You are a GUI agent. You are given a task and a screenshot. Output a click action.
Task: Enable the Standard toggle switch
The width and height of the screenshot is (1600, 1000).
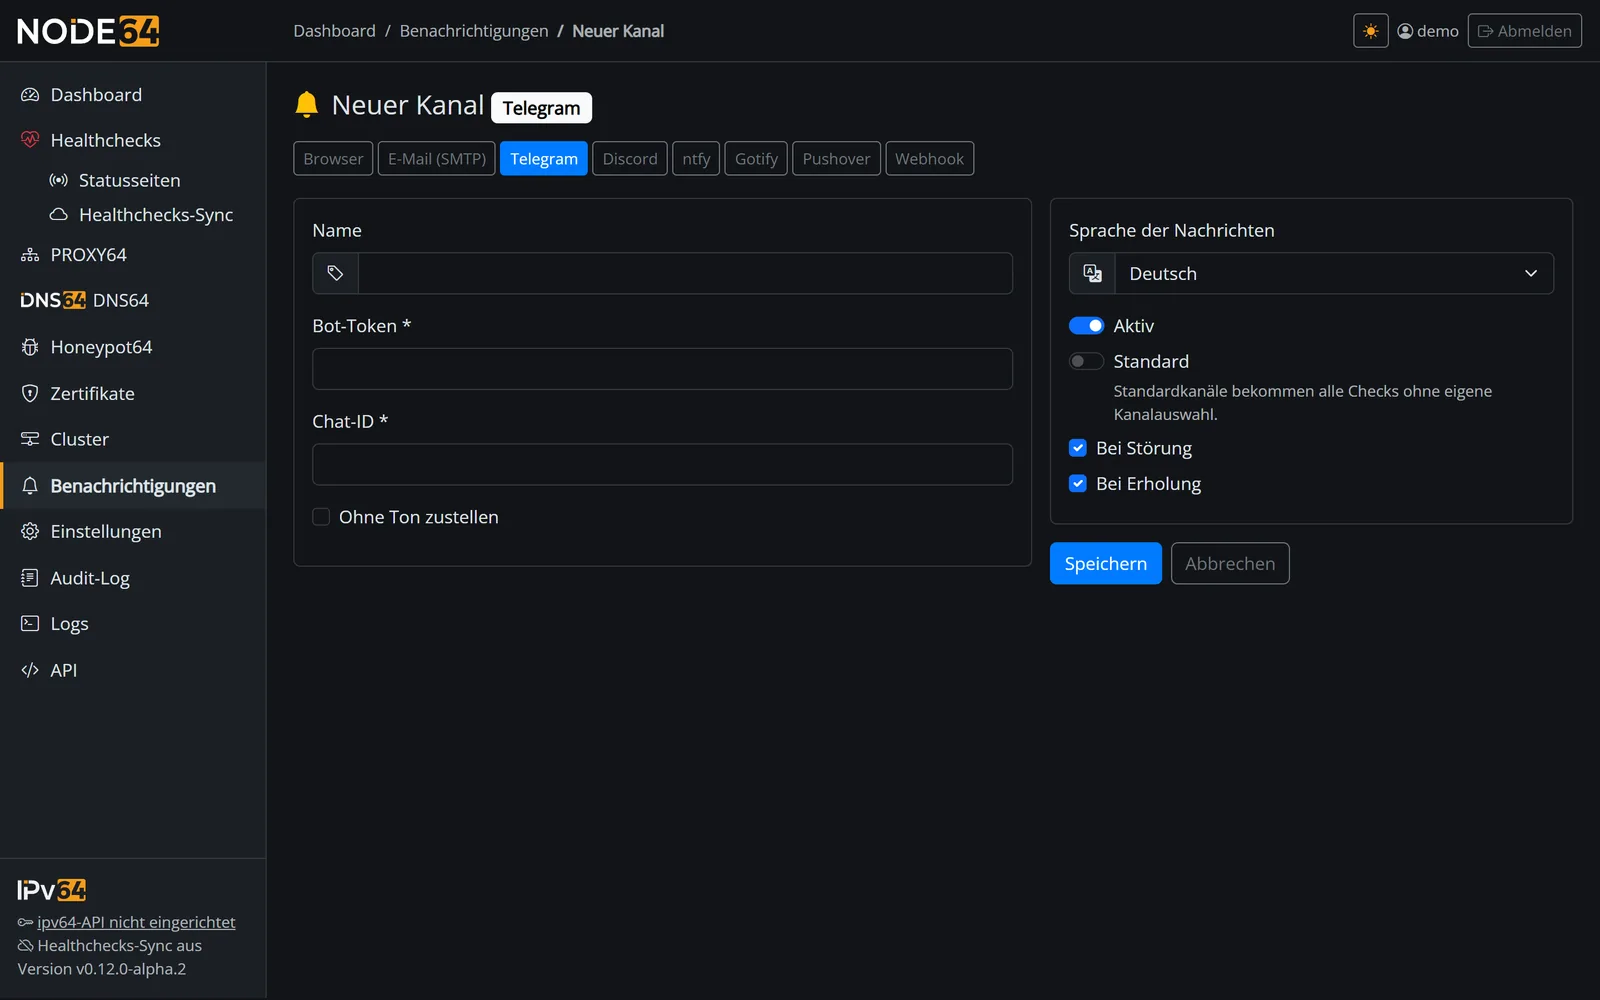pyautogui.click(x=1086, y=361)
